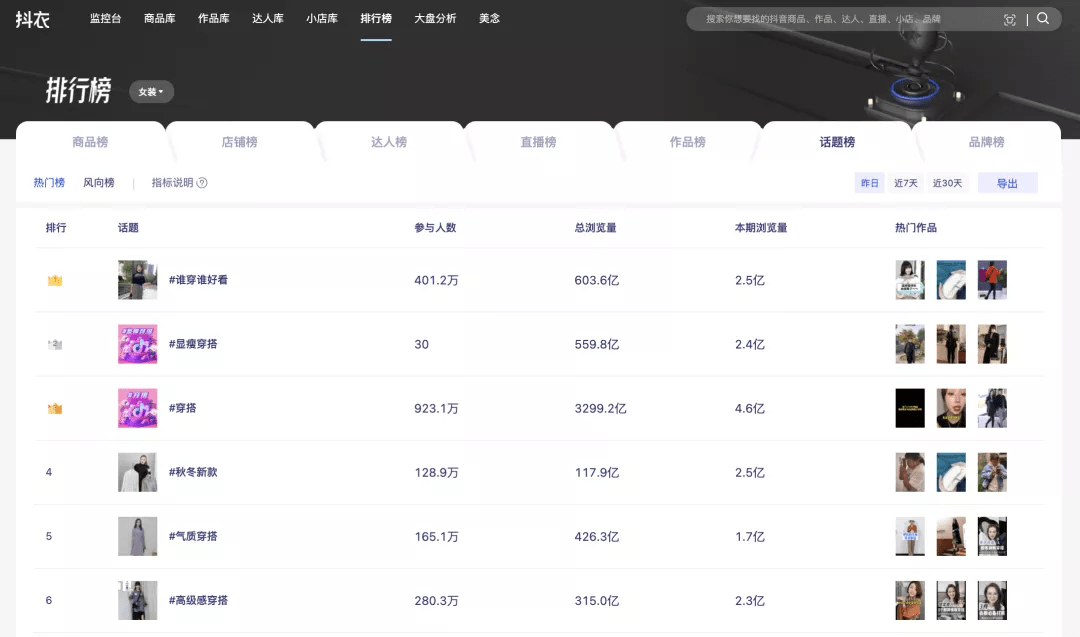Switch to the 直播榜 tab
Screen dimensions: 1080x637
(538, 142)
